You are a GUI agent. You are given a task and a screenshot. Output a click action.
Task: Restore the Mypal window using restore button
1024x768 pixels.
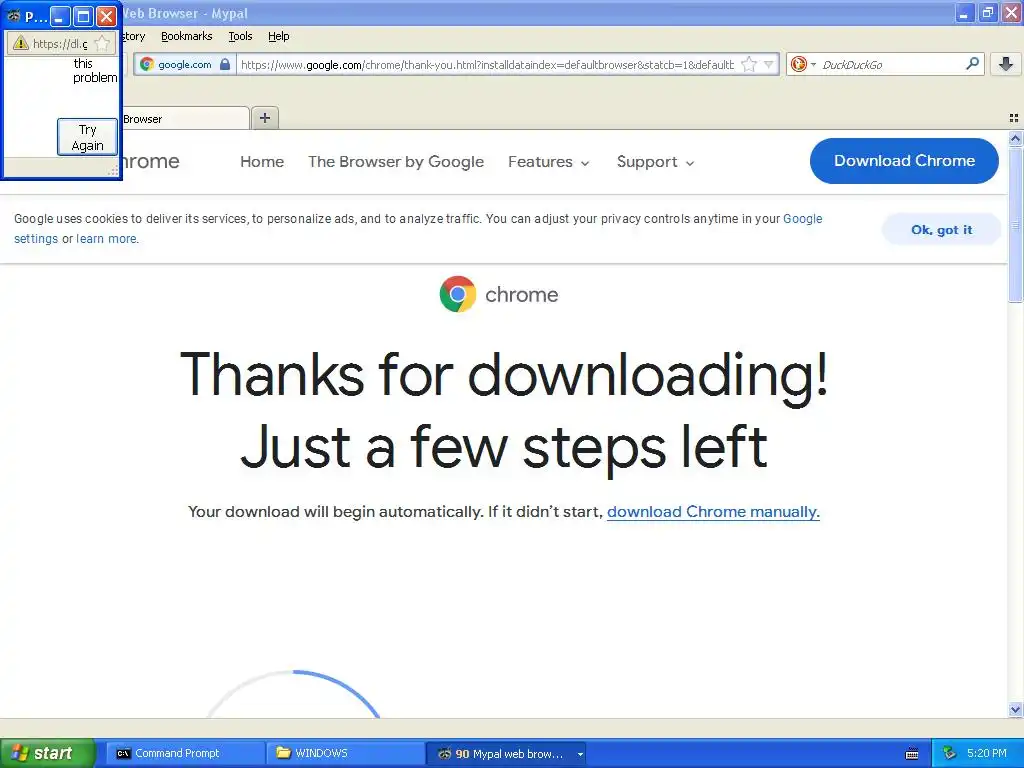[x=988, y=13]
